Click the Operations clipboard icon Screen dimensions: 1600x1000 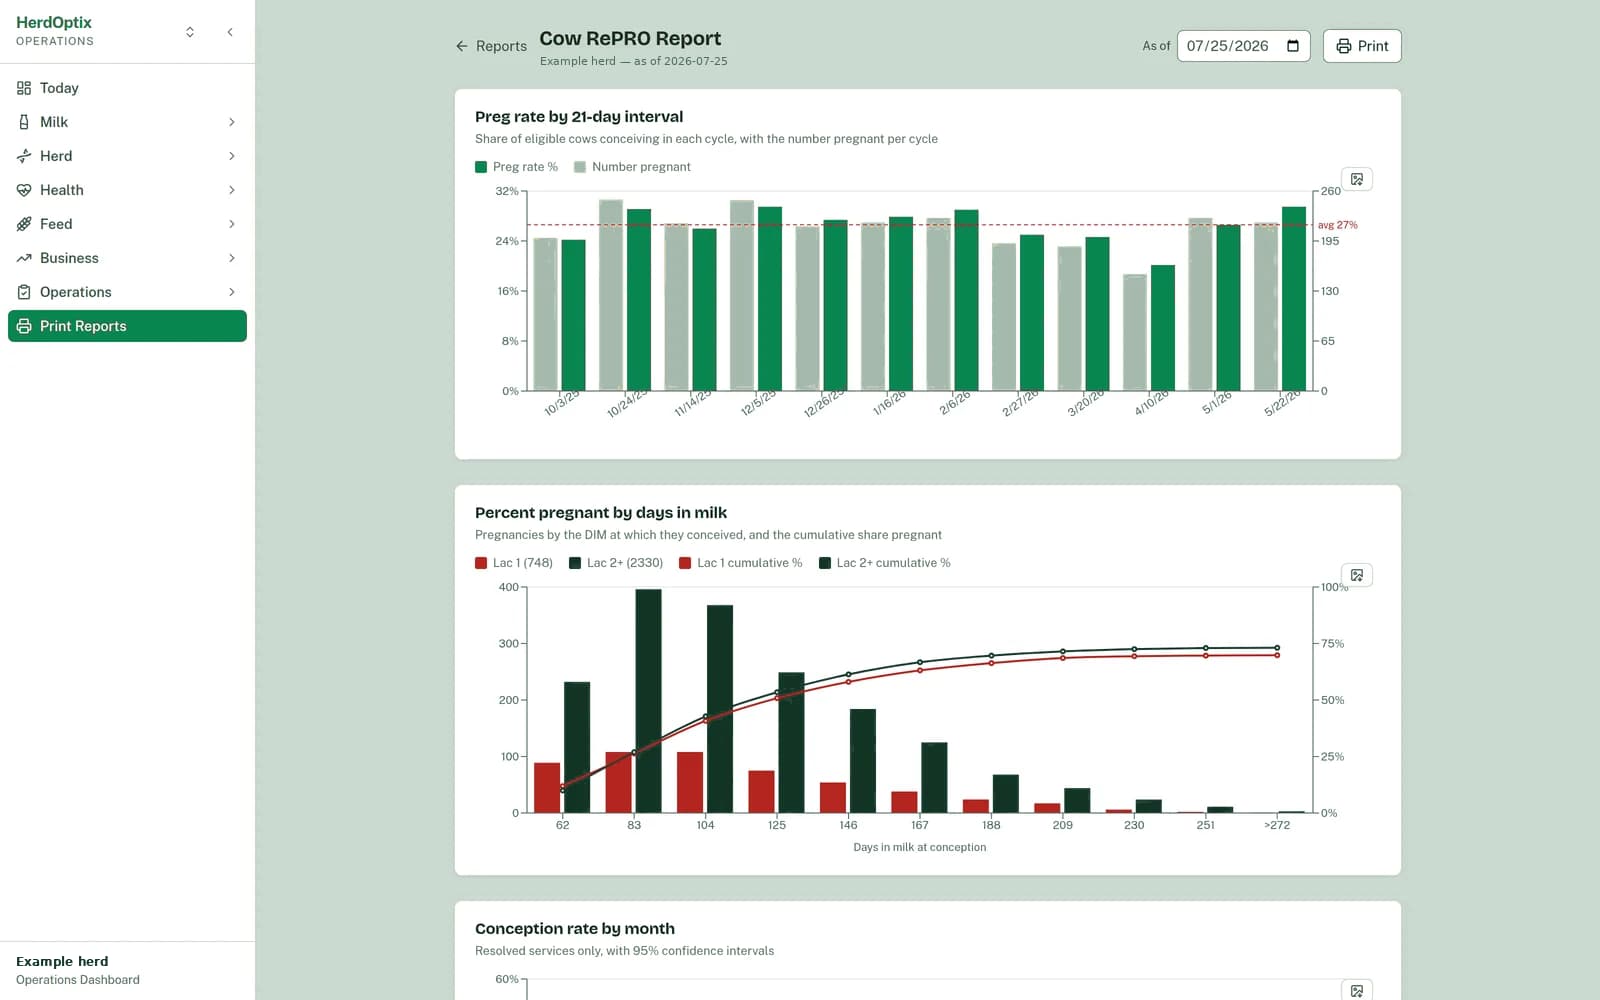pos(24,292)
